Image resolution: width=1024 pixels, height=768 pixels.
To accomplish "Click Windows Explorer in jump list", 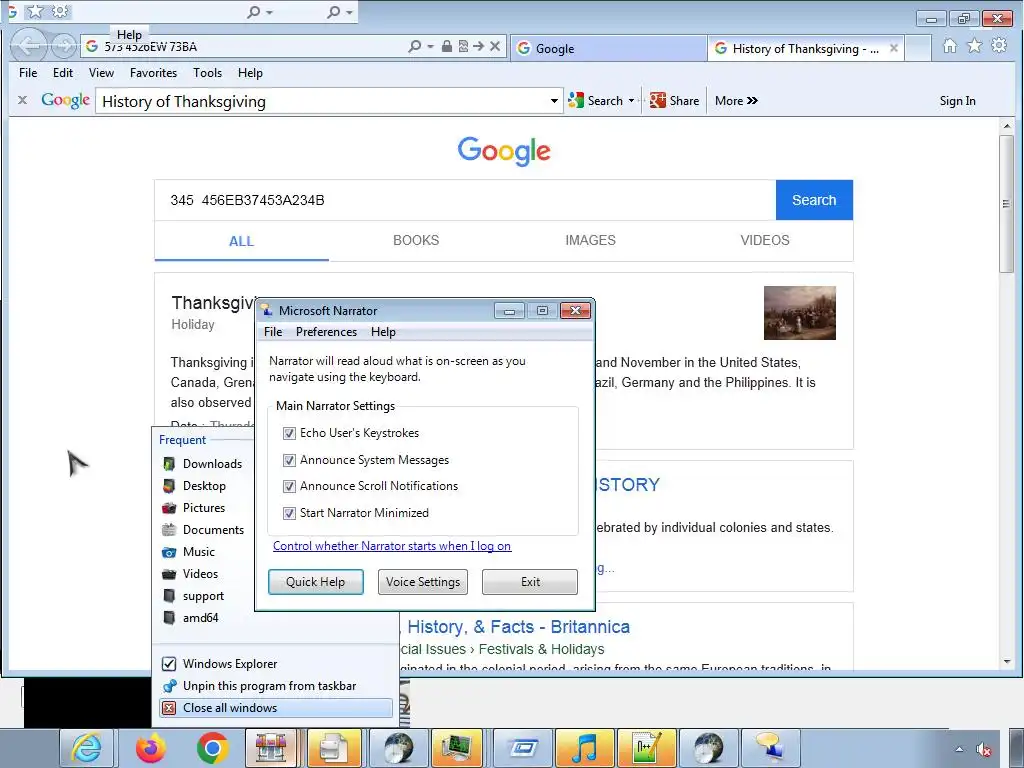I will [x=276, y=664].
